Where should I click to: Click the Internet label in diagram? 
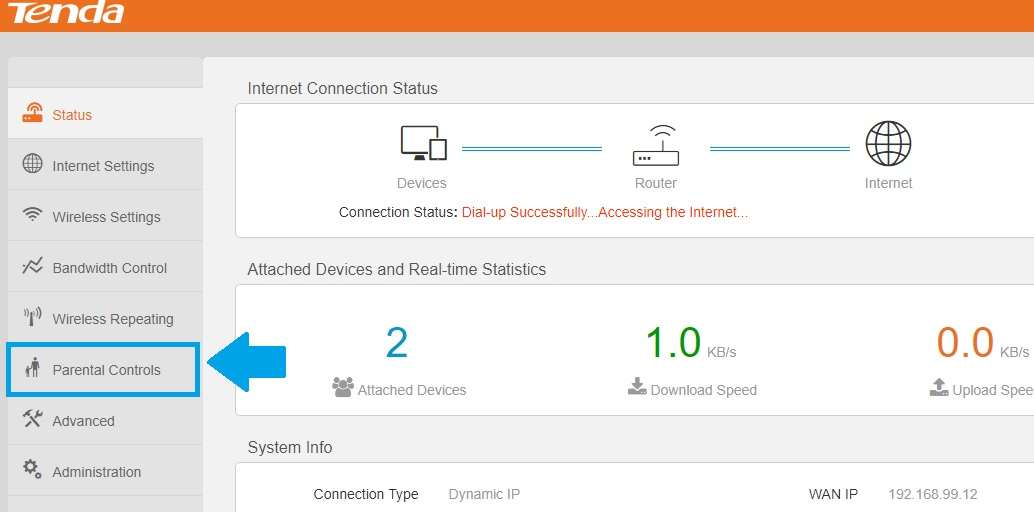tap(888, 183)
